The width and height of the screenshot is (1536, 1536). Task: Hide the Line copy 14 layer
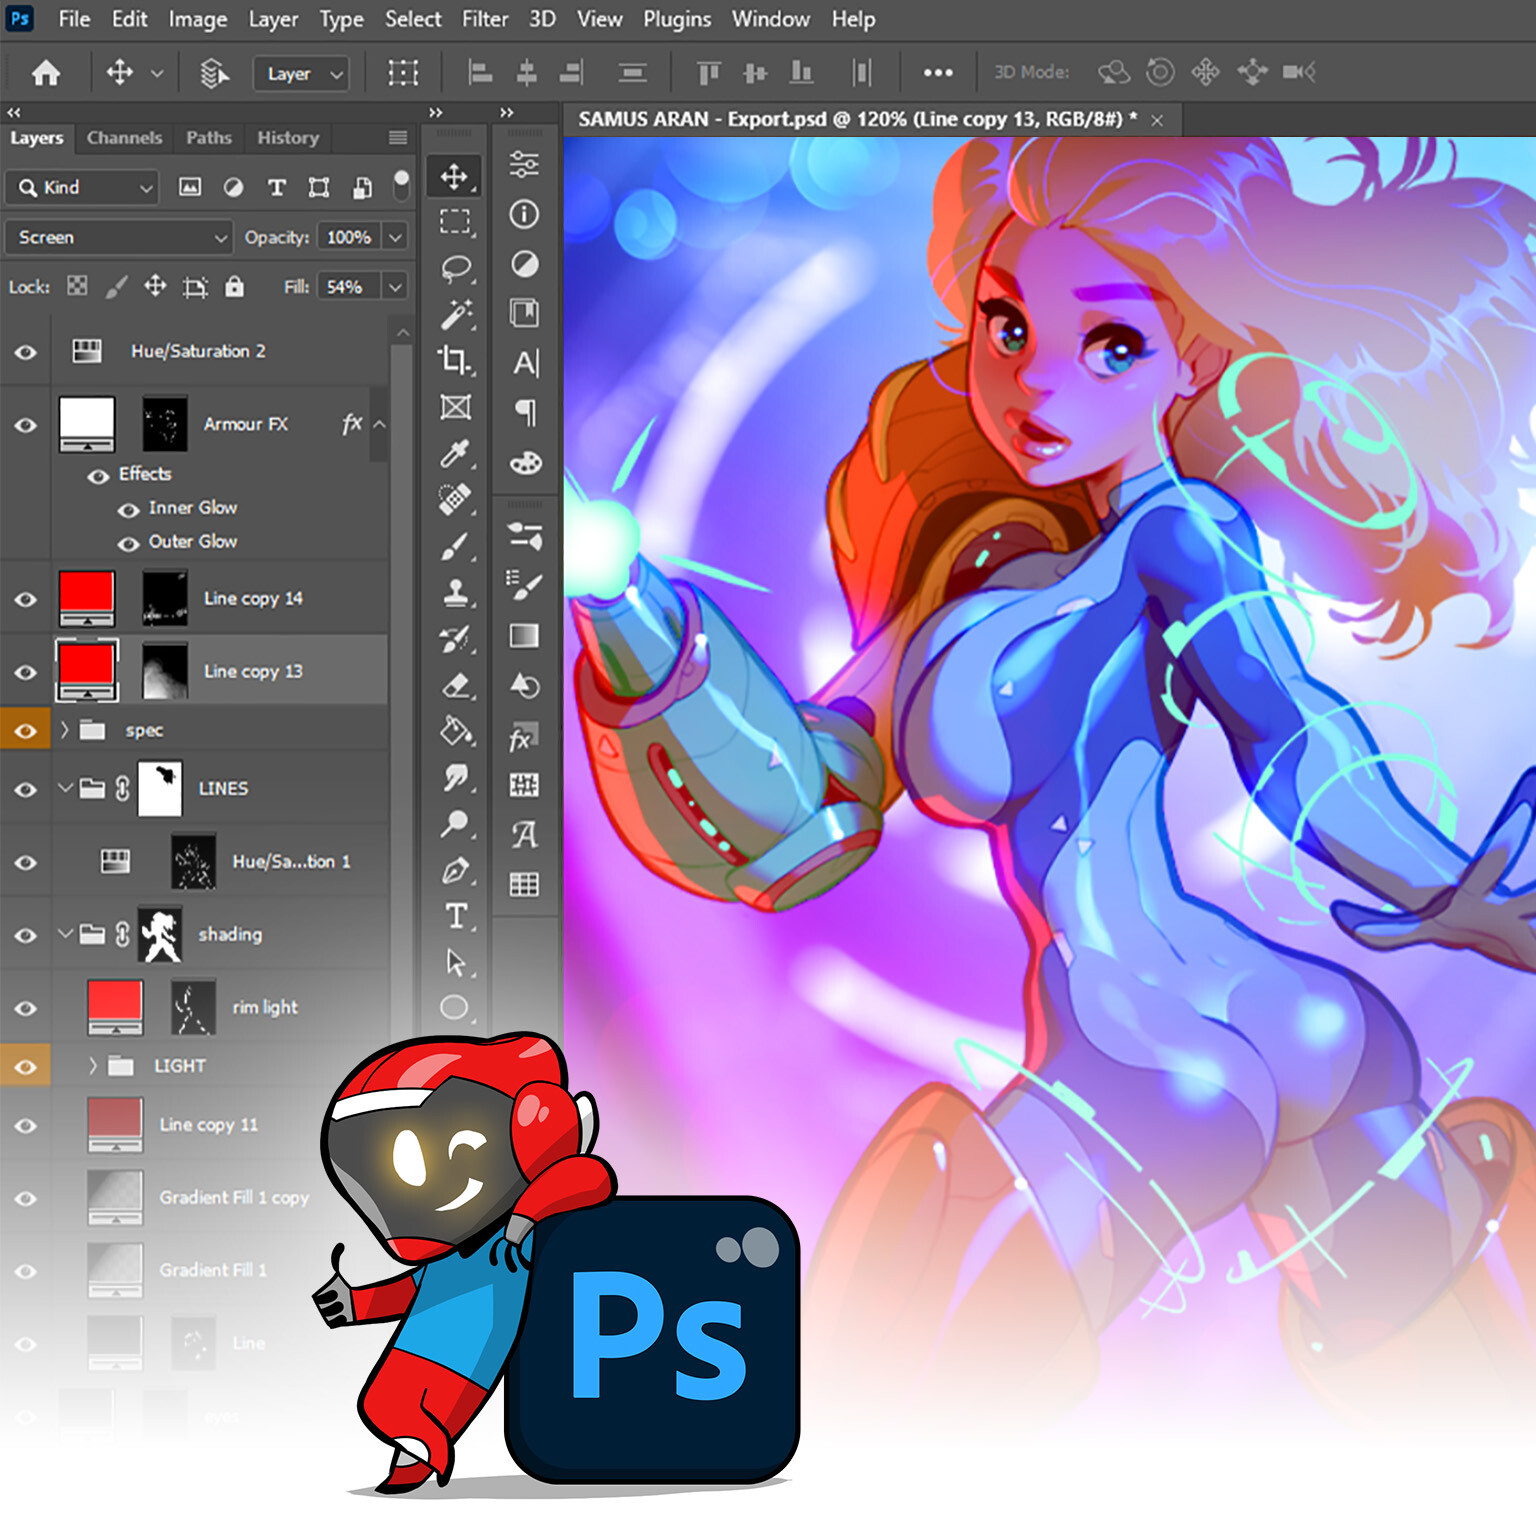click(26, 599)
